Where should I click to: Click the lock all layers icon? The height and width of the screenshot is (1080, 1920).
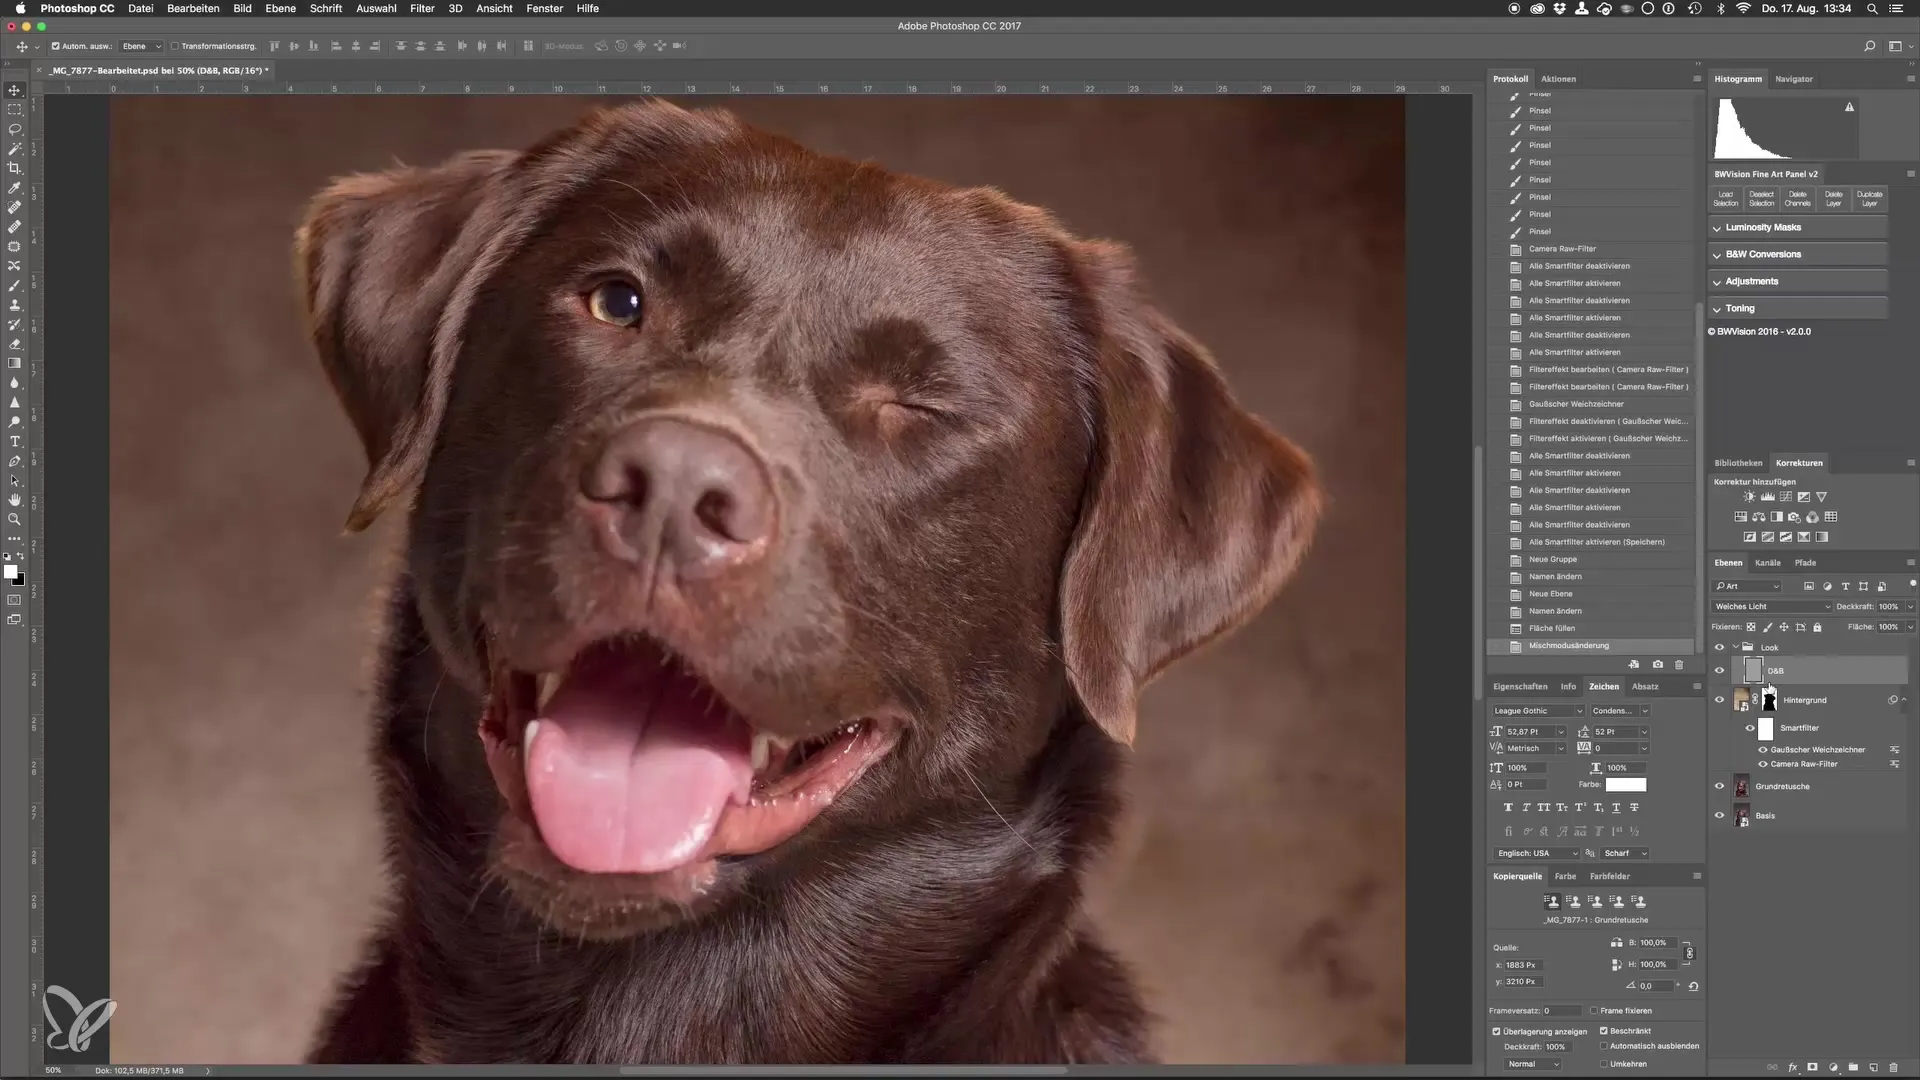point(1817,627)
